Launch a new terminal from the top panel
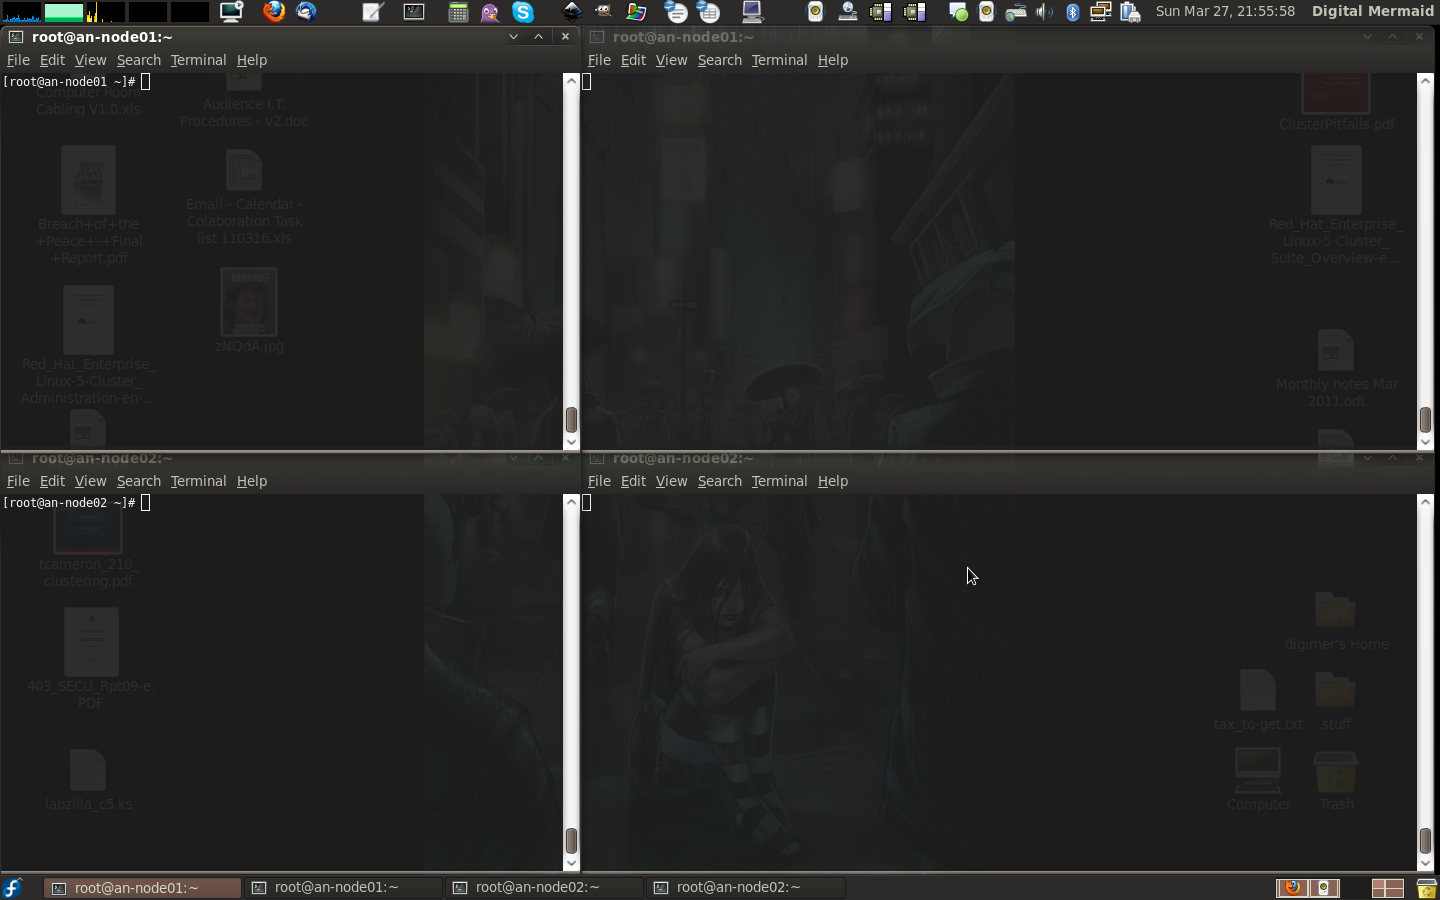This screenshot has height=900, width=1440. 414,12
